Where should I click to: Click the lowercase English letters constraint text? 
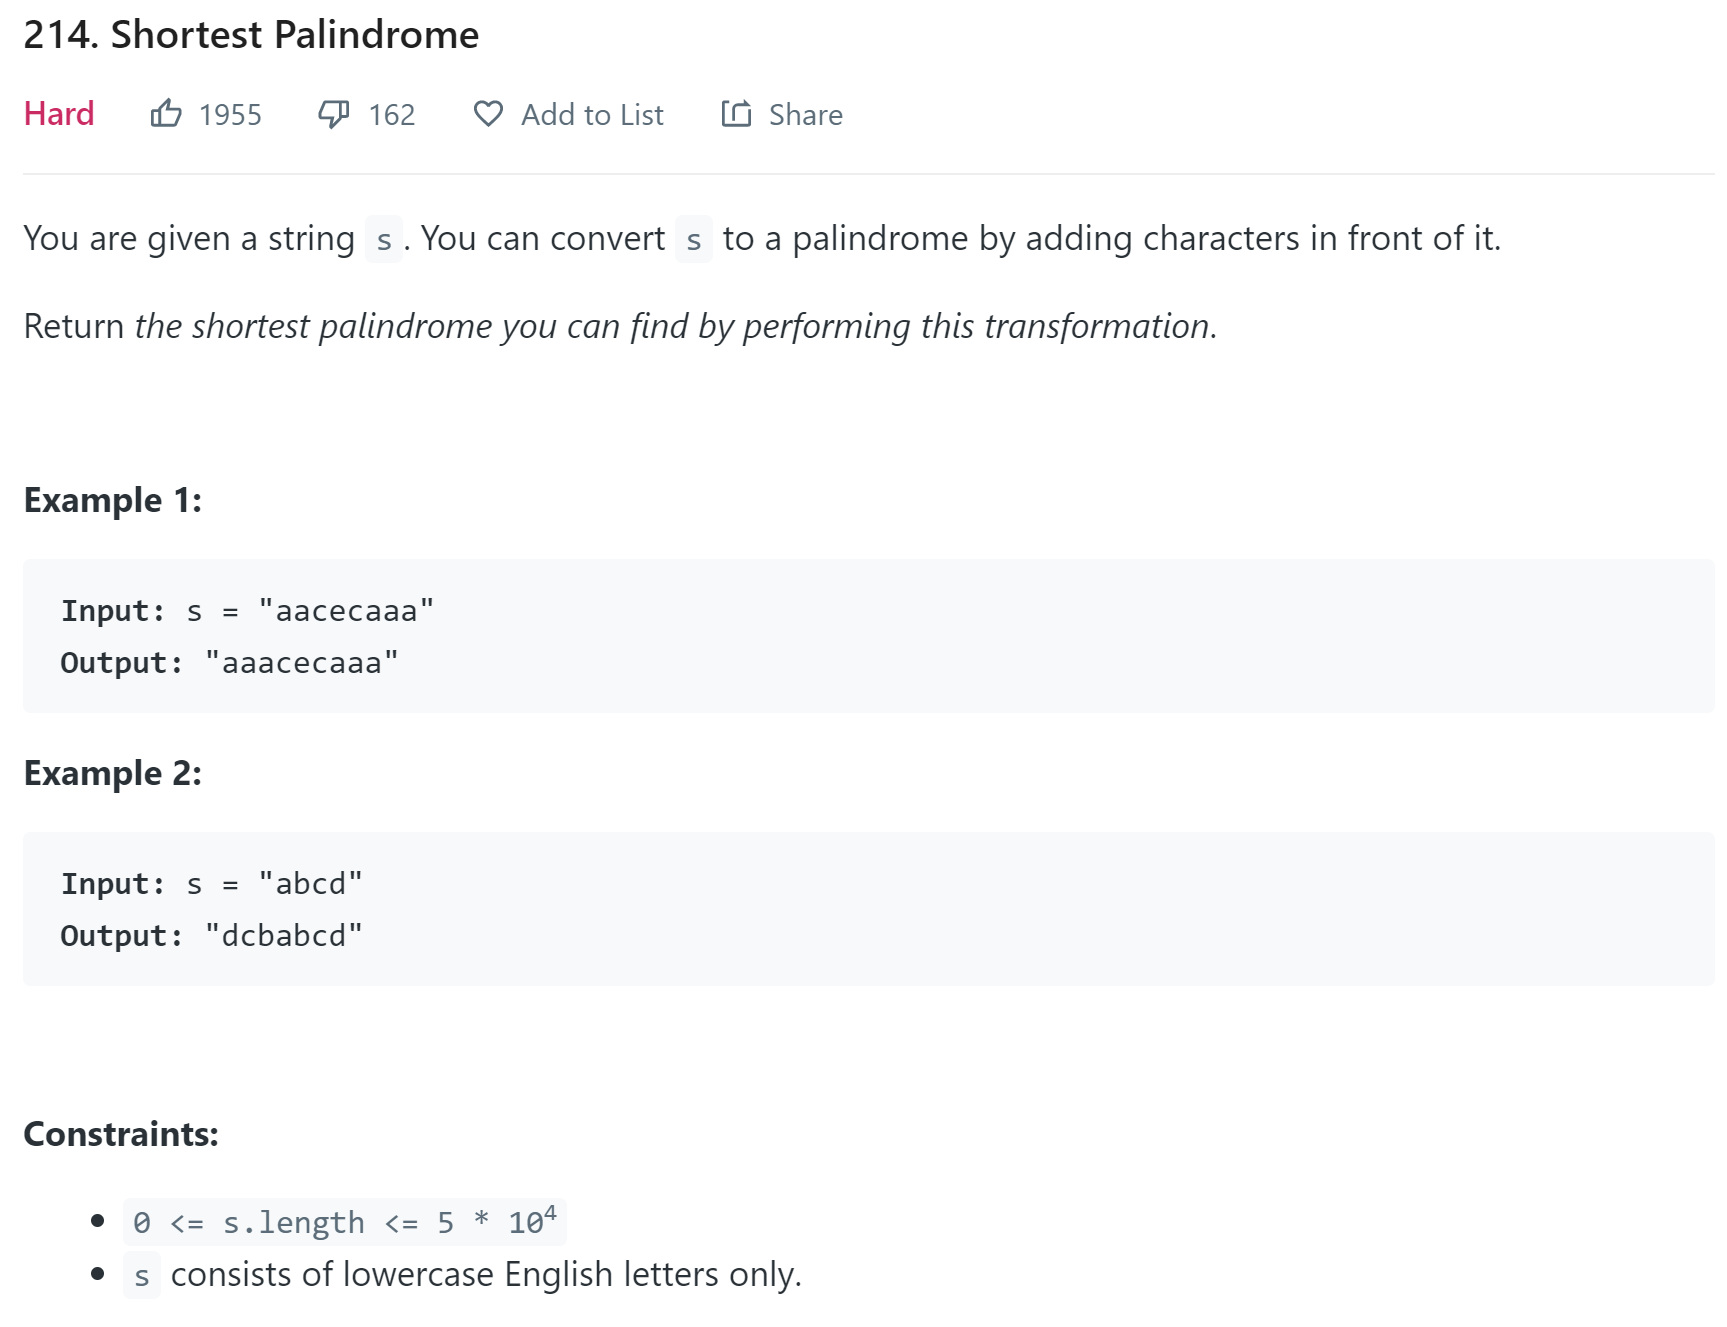tap(486, 1274)
